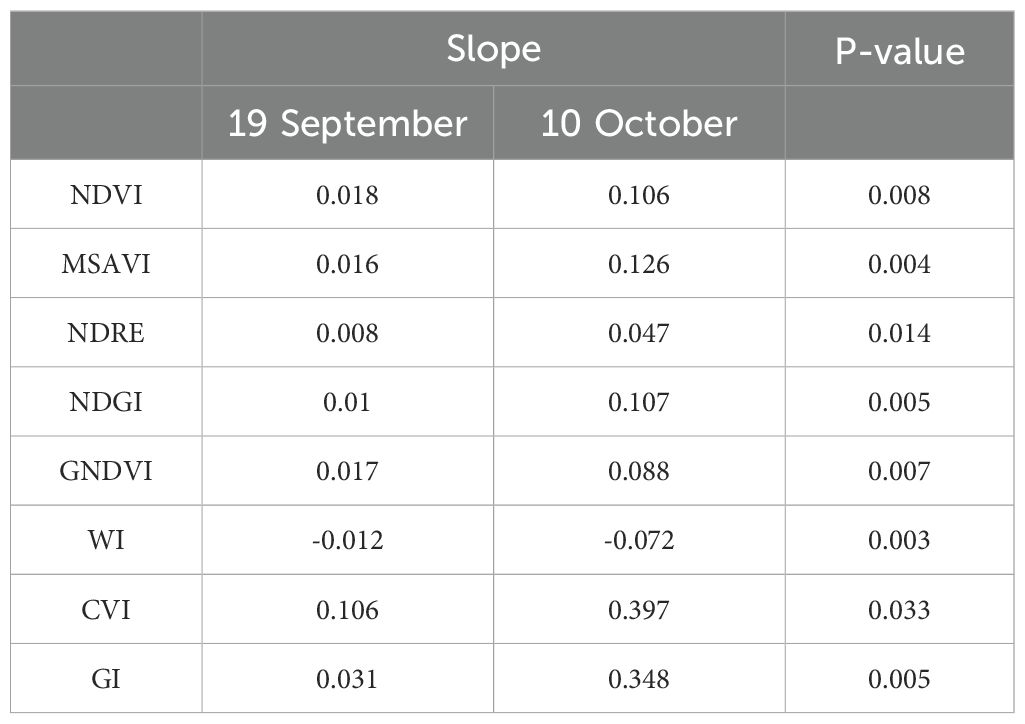Click the GNDVI row label

106,471
